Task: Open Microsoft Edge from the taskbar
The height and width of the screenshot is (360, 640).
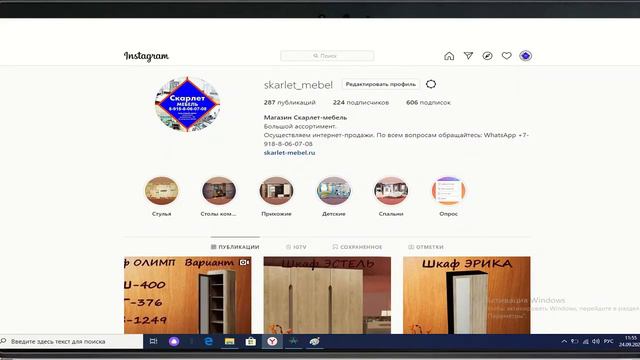Action: point(209,341)
